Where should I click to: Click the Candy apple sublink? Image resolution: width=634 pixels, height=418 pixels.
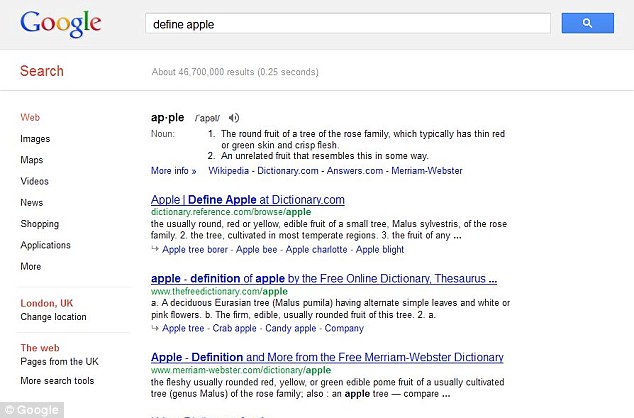291,328
